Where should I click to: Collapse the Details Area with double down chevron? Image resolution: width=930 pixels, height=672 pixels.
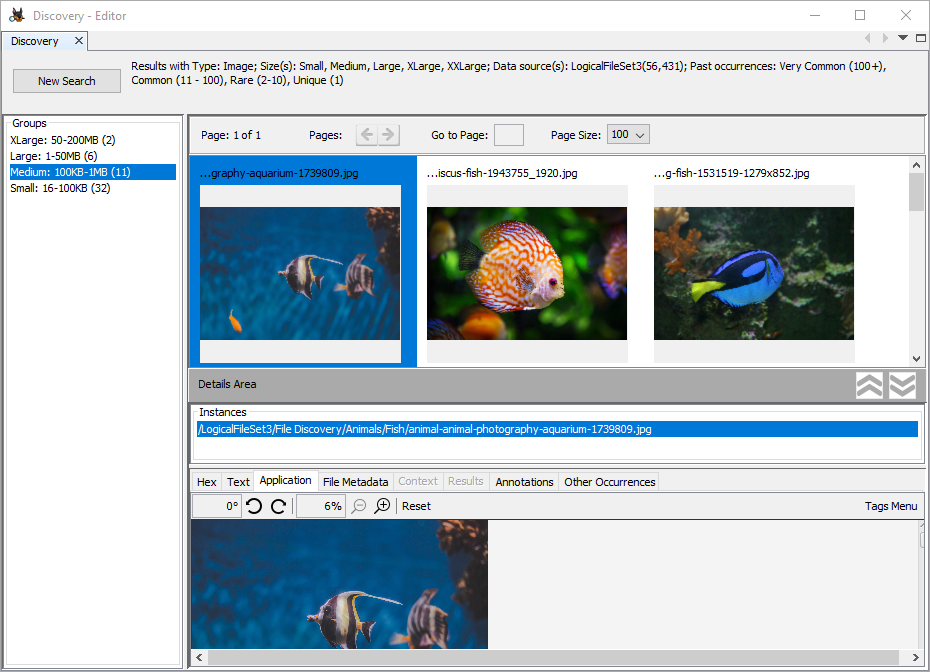pos(901,384)
